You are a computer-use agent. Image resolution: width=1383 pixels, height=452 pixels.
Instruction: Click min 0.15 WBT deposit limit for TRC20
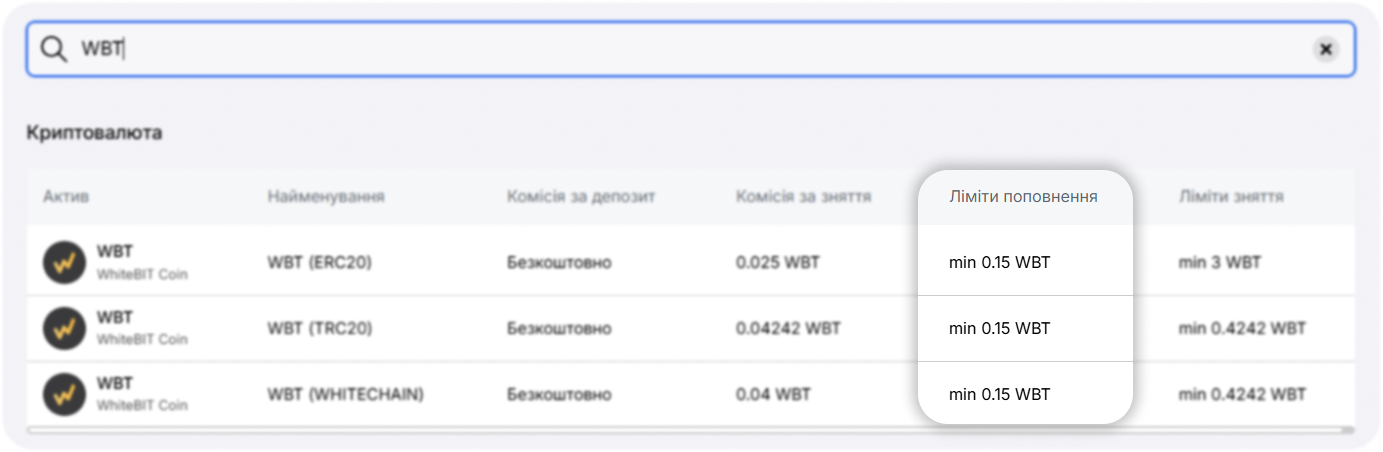point(999,328)
